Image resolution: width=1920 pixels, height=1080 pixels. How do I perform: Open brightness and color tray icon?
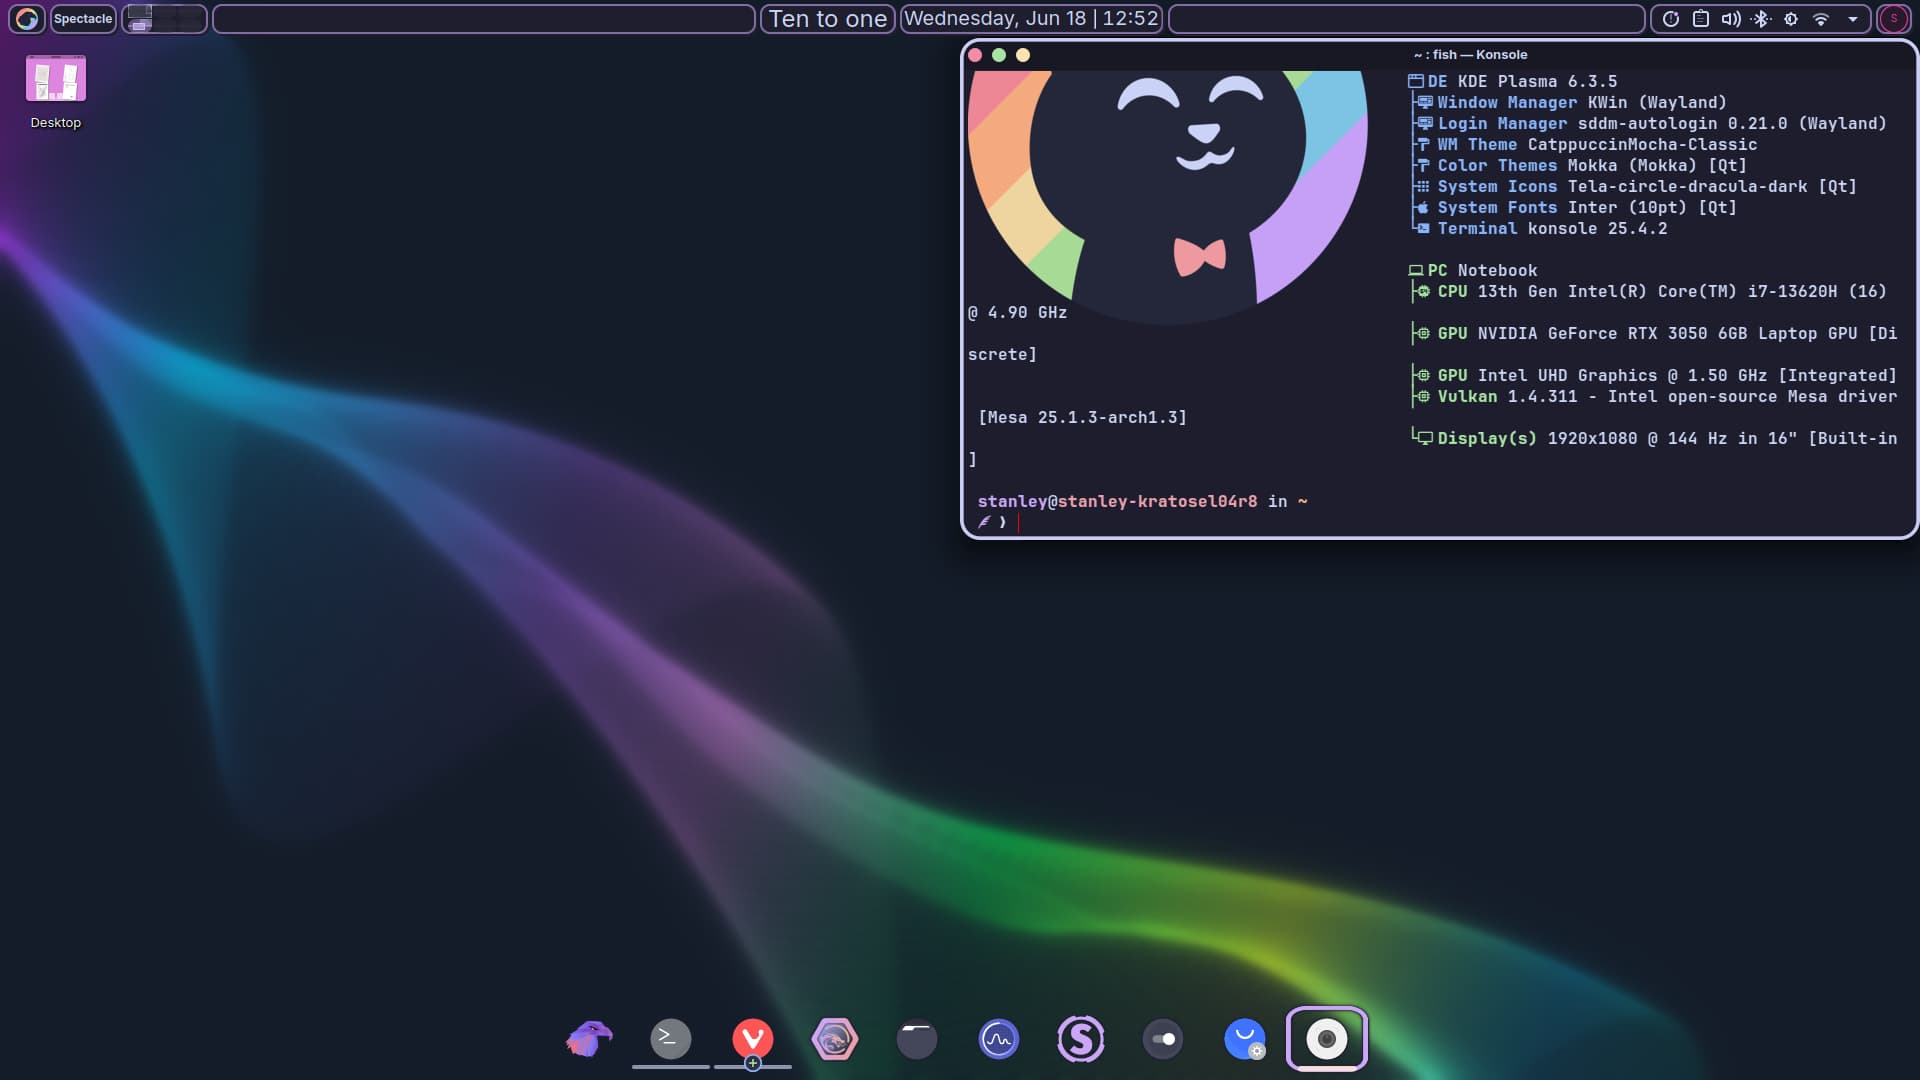tap(1791, 18)
